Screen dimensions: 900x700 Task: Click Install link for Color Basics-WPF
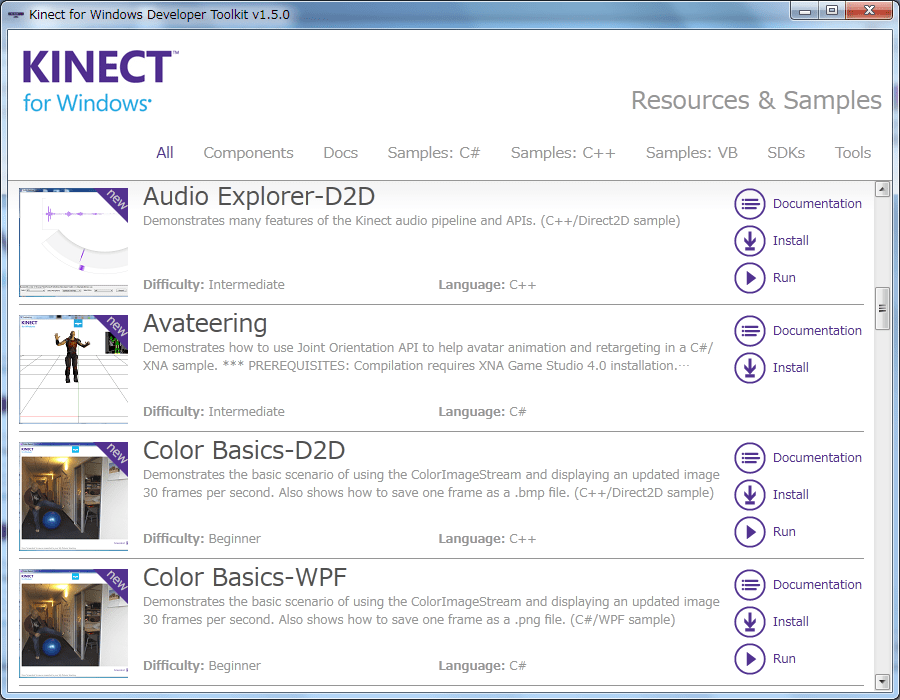[x=790, y=621]
